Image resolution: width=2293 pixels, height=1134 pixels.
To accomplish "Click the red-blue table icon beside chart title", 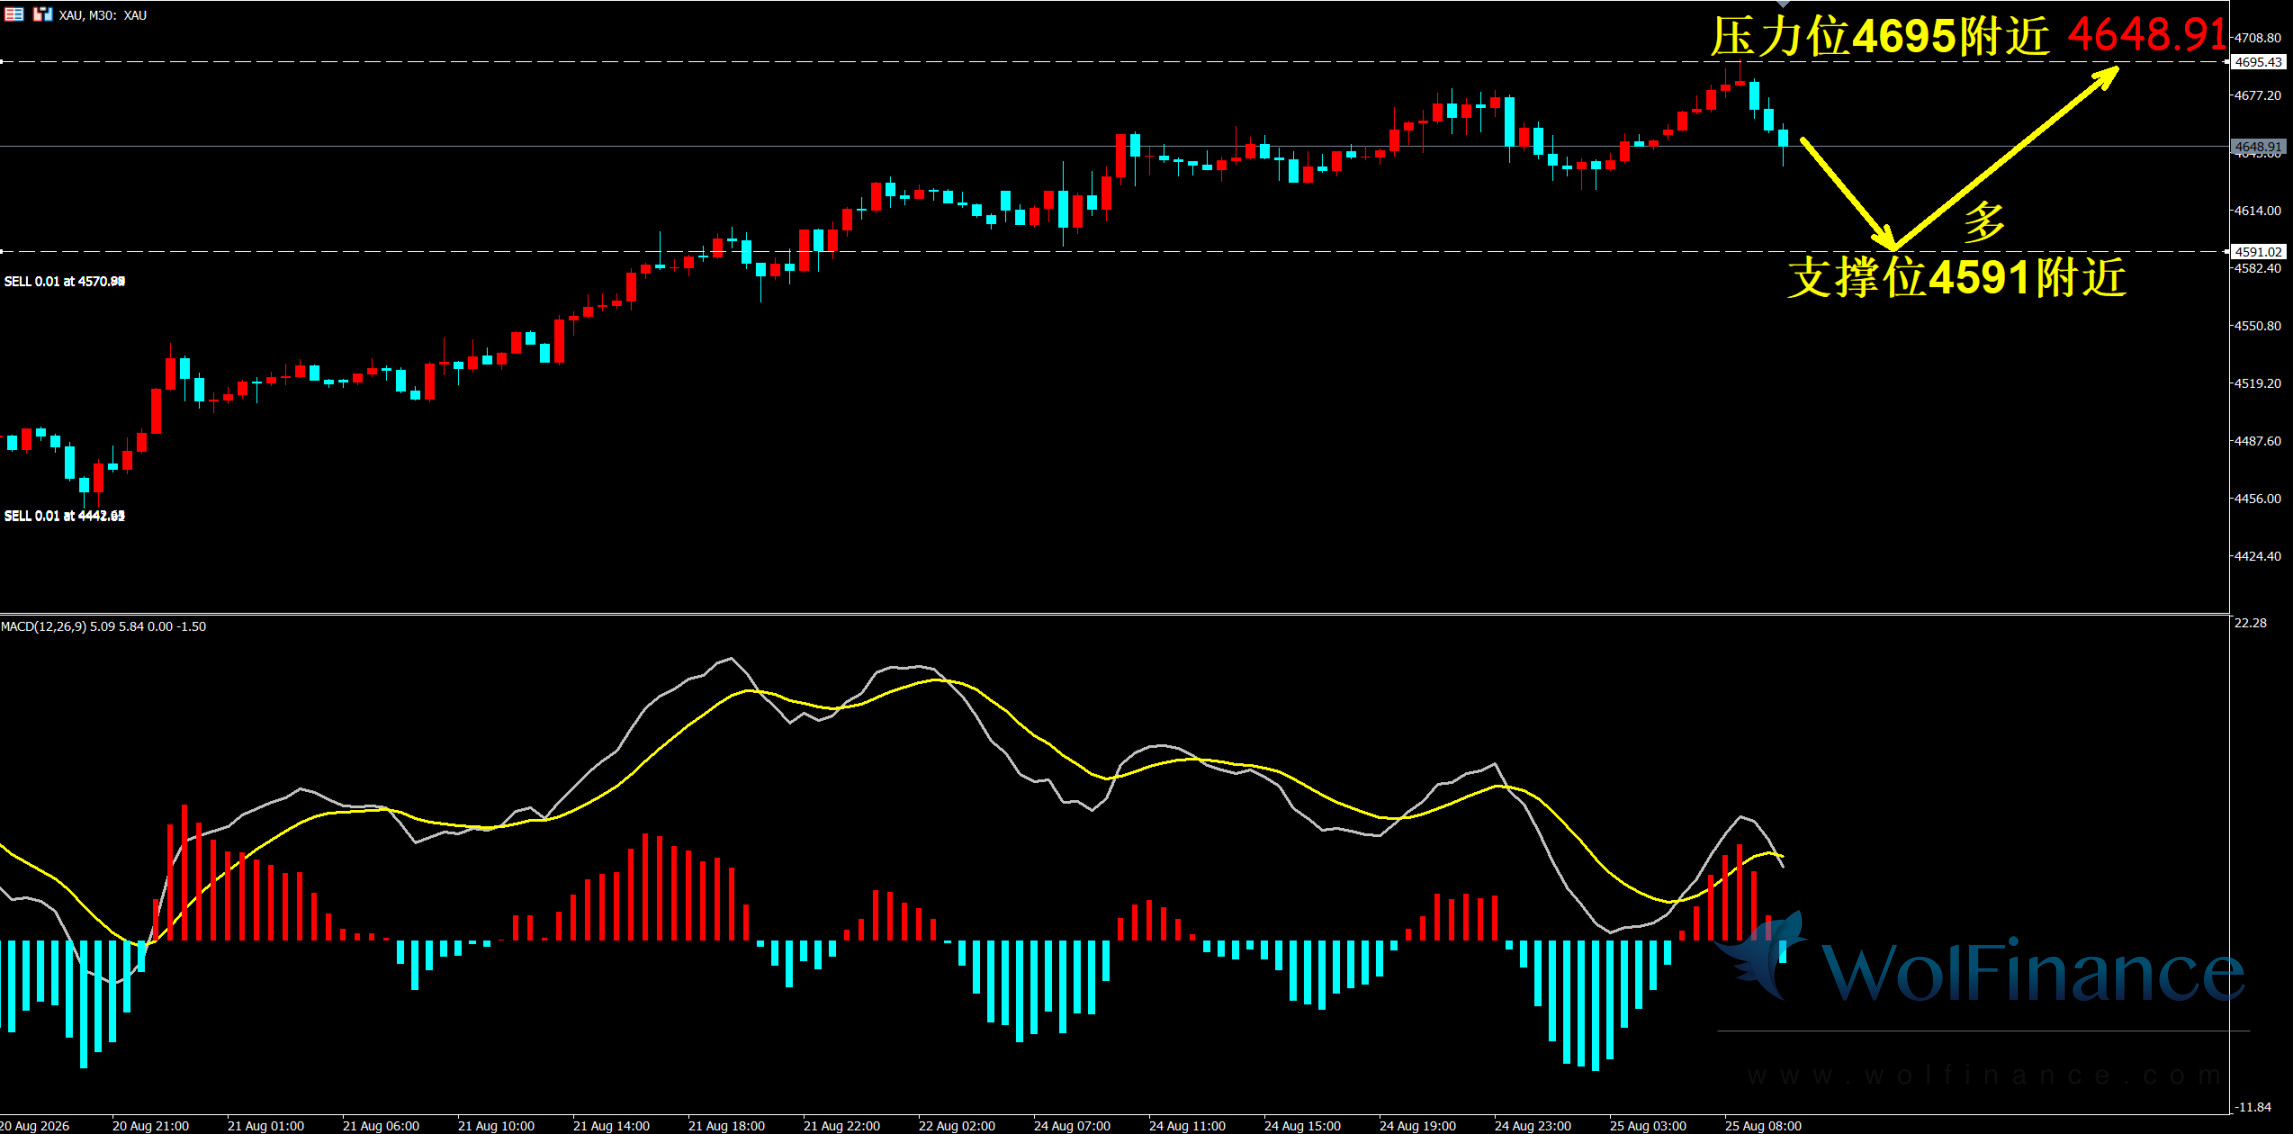I will (x=14, y=15).
